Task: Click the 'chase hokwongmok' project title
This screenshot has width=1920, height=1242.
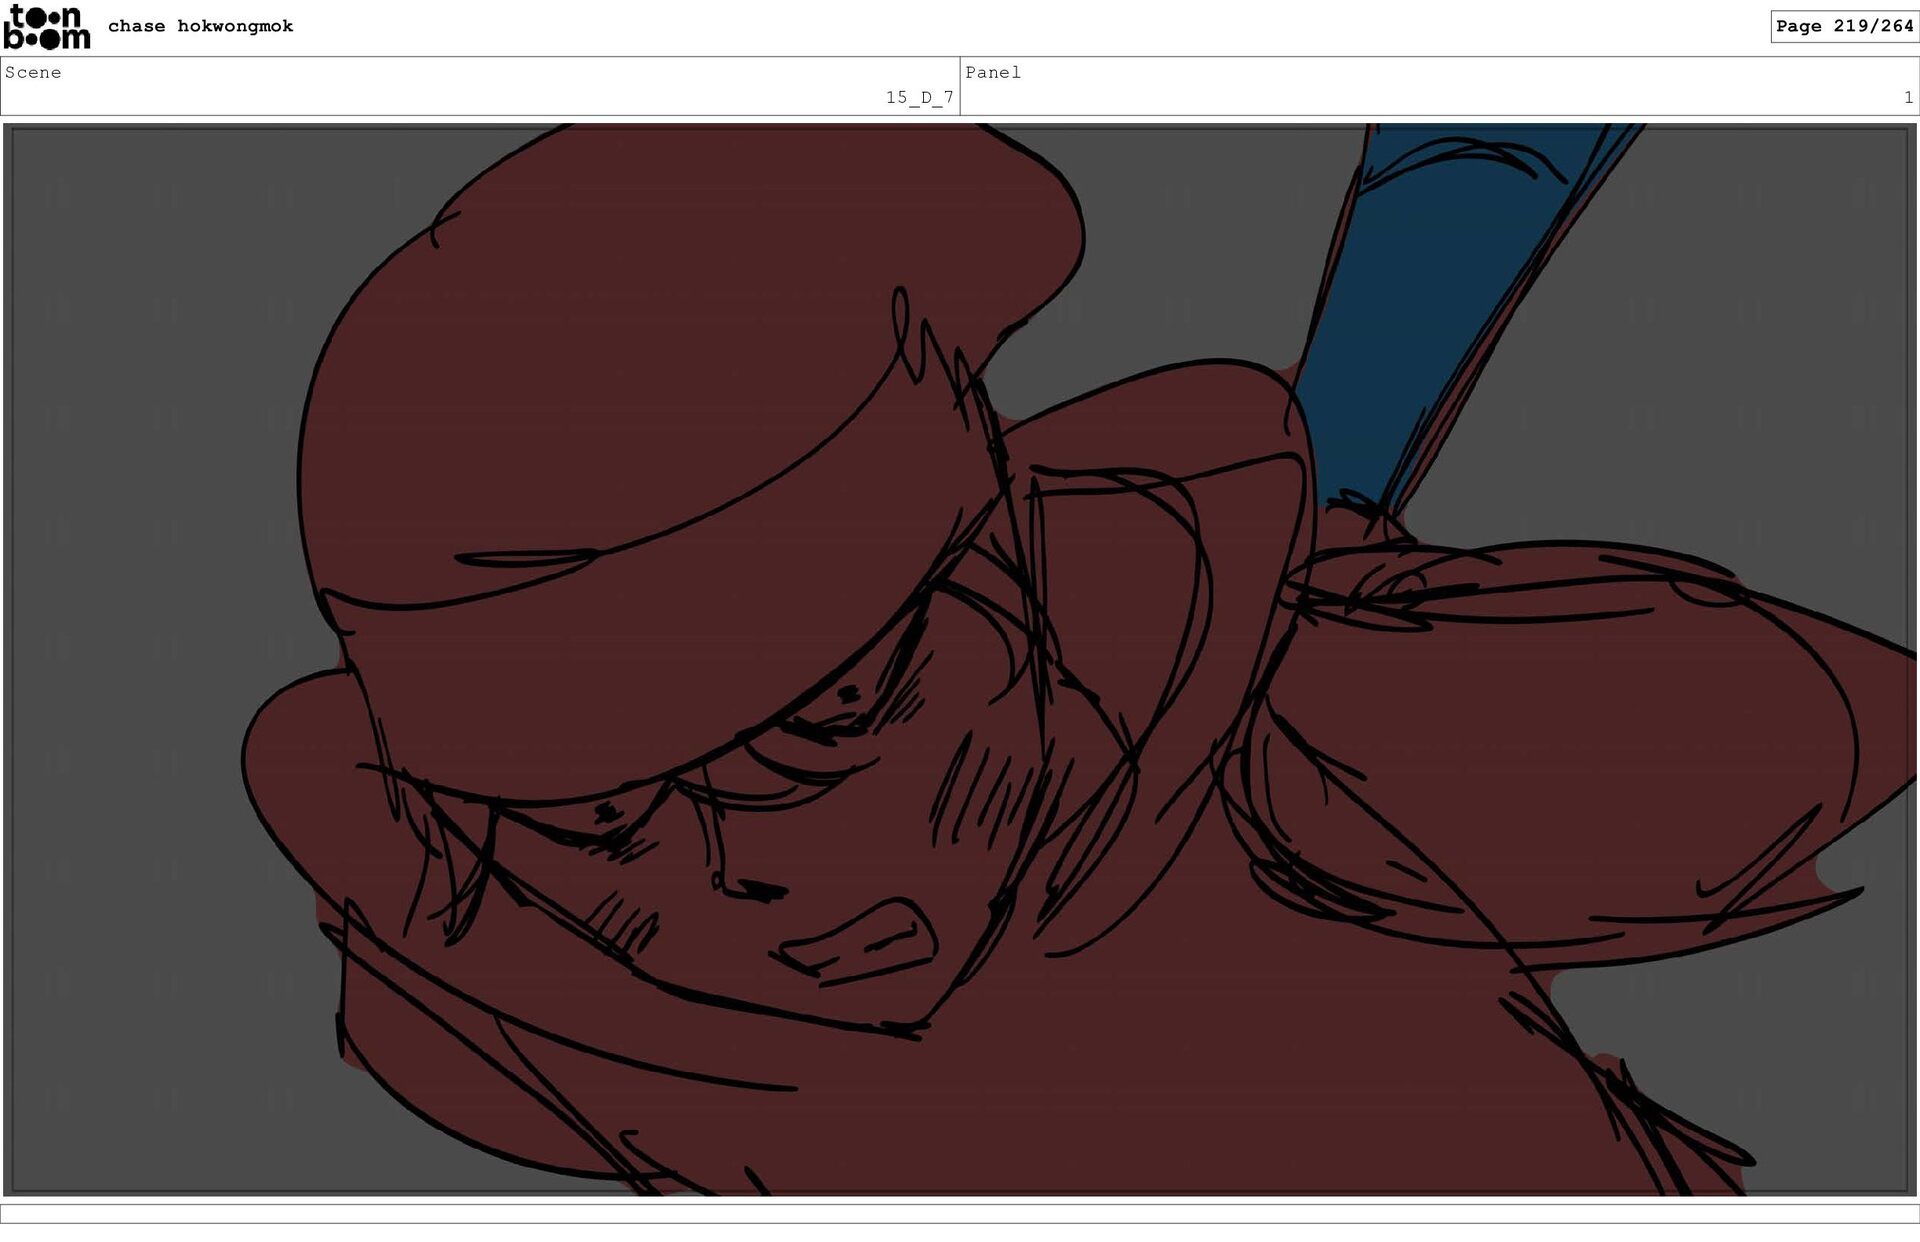Action: click(x=200, y=26)
